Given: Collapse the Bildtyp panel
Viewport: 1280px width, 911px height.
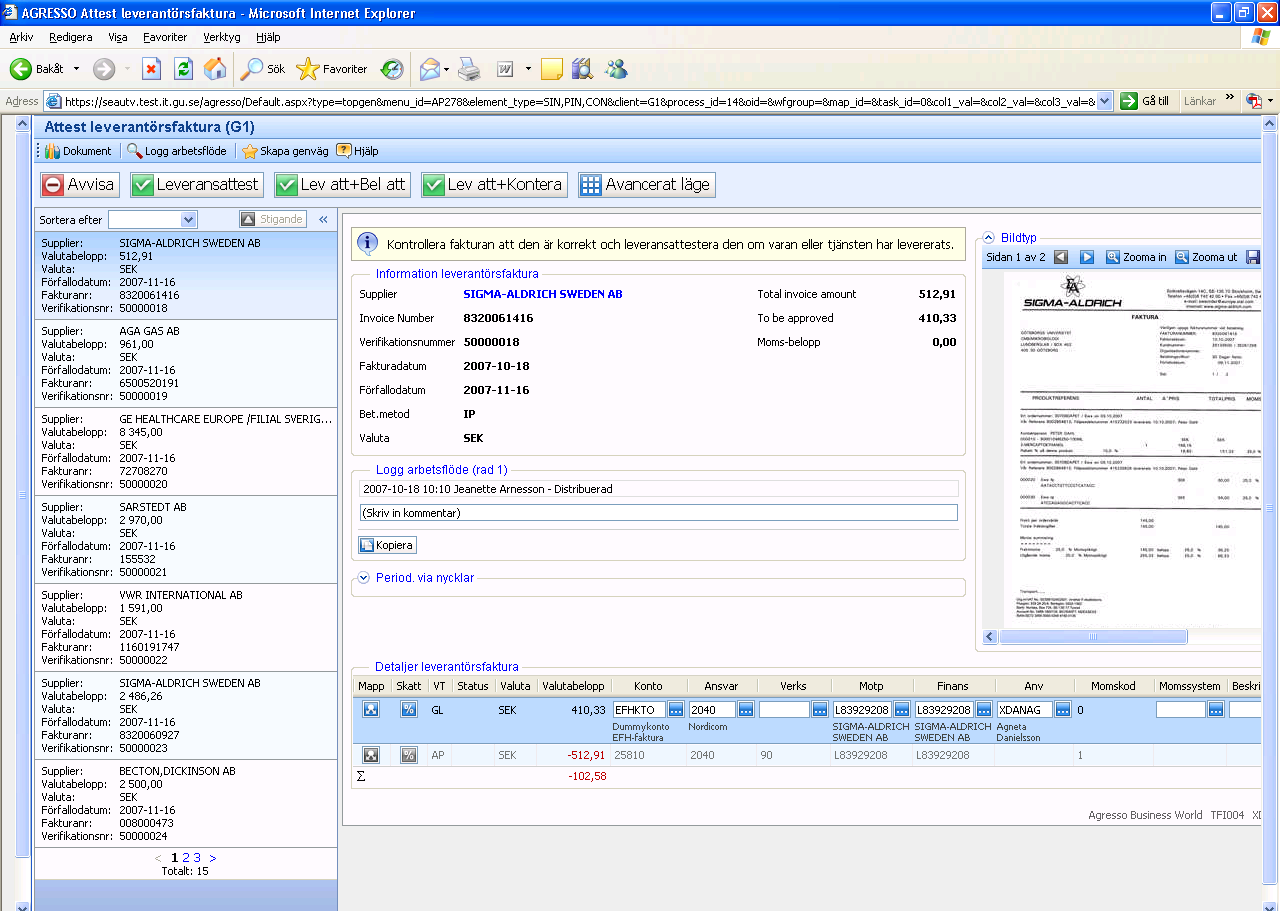Looking at the screenshot, I should click(989, 238).
